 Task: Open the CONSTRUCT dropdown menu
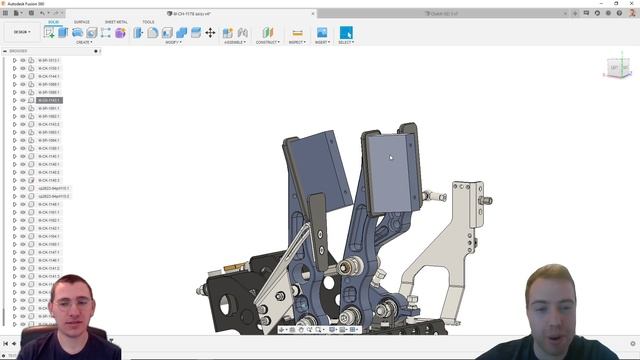pyautogui.click(x=268, y=42)
